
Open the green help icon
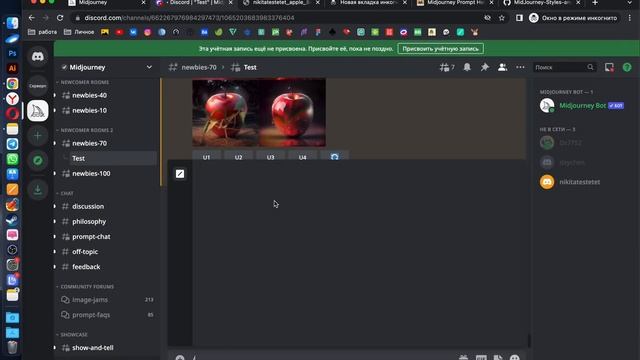627,67
